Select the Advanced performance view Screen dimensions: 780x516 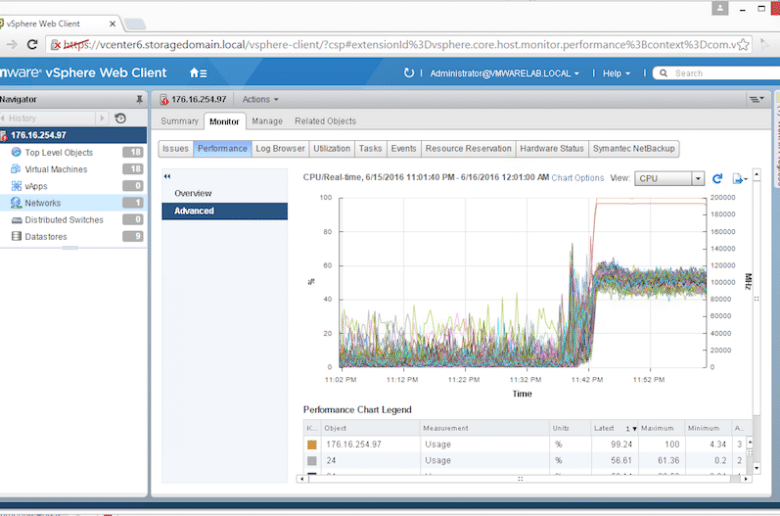[x=224, y=211]
